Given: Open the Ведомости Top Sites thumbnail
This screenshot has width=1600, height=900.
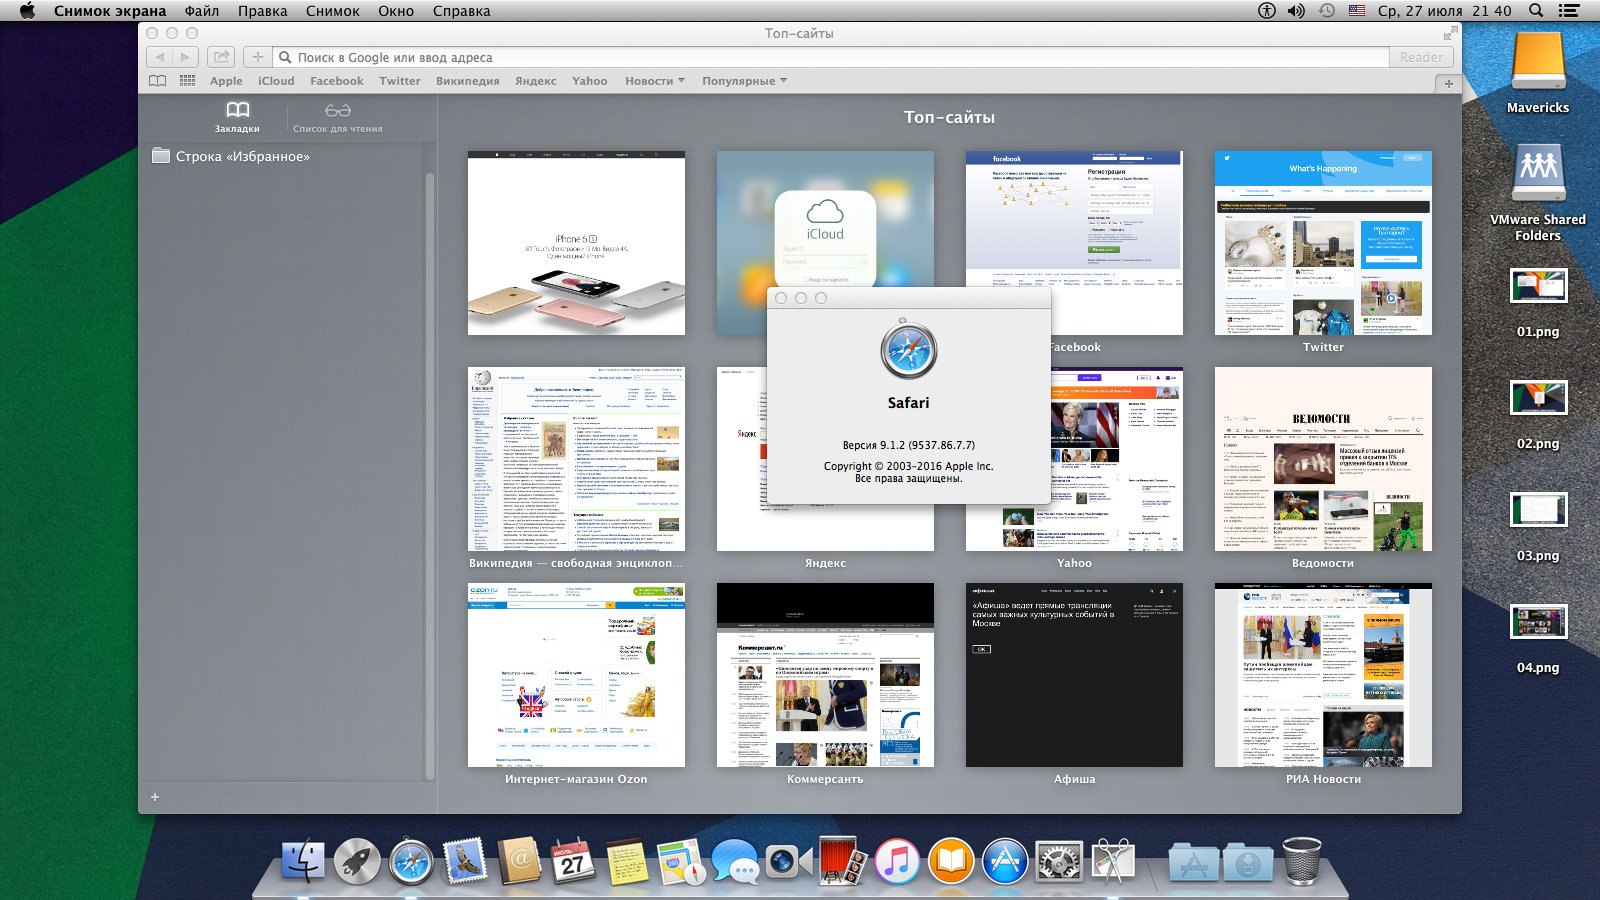Looking at the screenshot, I should pos(1323,459).
